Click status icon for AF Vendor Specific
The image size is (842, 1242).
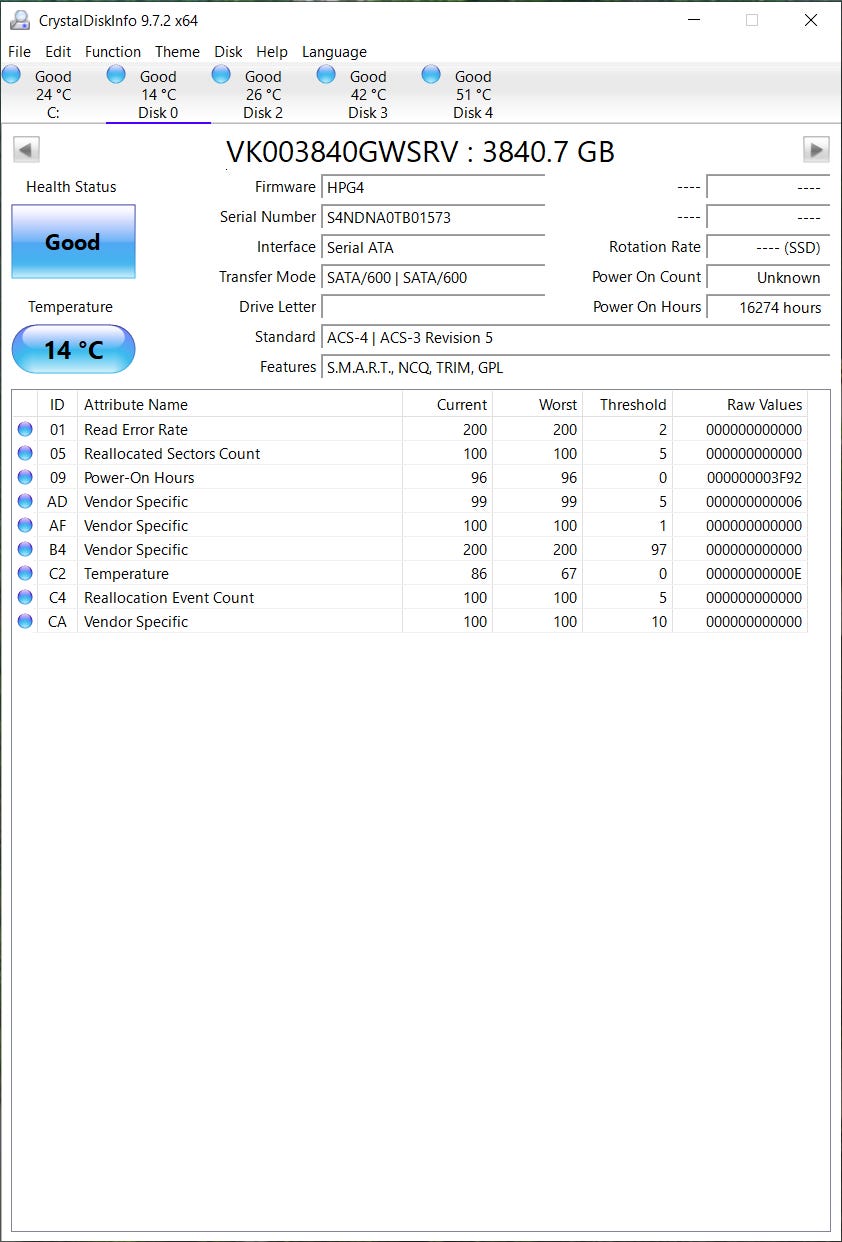pos(25,526)
